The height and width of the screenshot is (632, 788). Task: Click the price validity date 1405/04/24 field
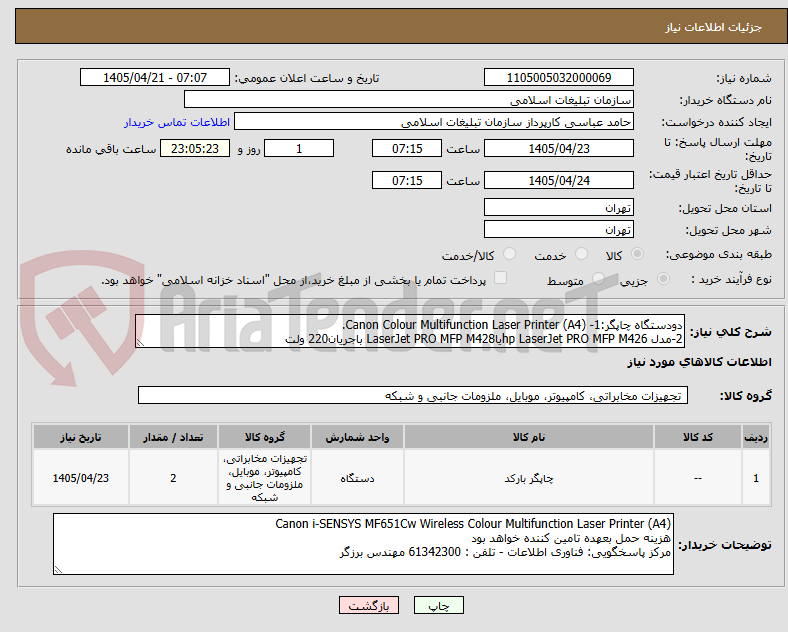coord(558,180)
